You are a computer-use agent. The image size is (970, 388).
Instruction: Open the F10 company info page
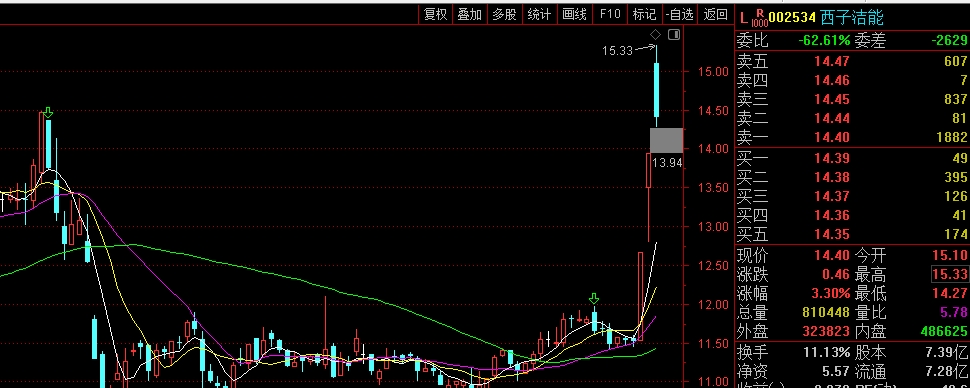pyautogui.click(x=610, y=14)
